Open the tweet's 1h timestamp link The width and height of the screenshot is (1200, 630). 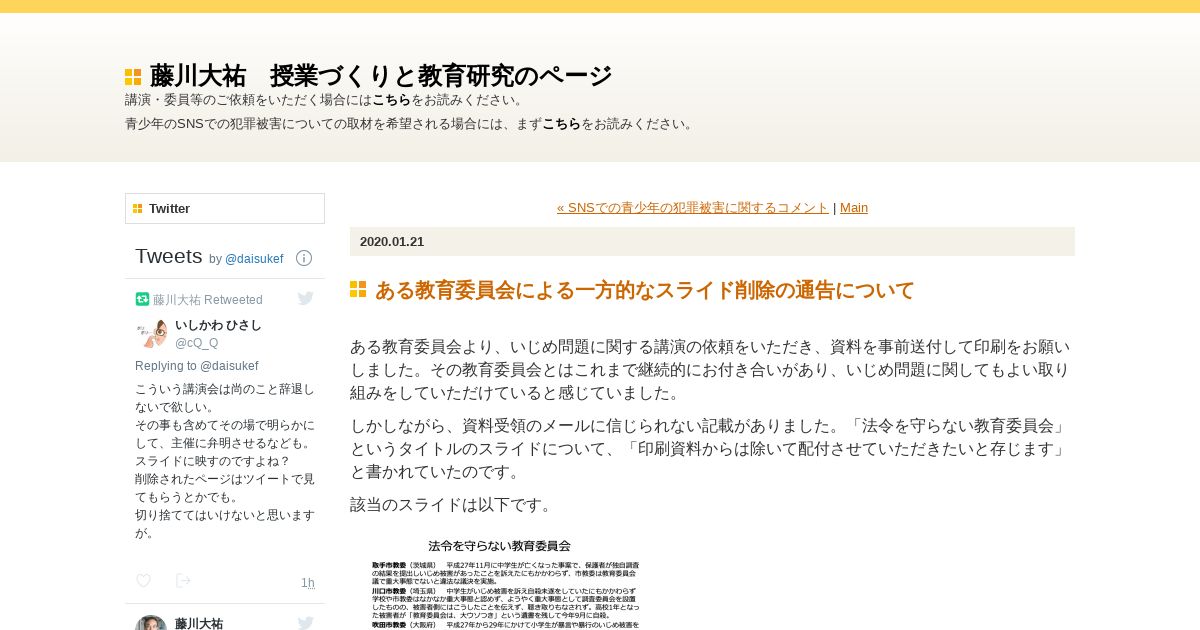coord(308,583)
